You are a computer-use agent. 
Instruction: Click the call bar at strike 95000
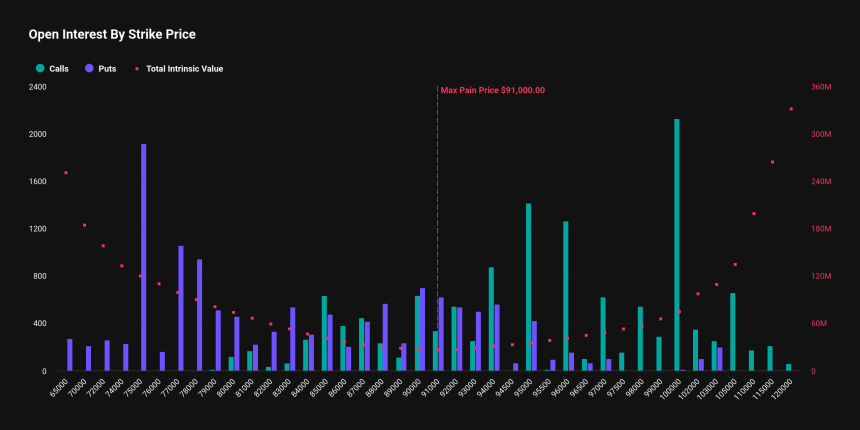[529, 287]
